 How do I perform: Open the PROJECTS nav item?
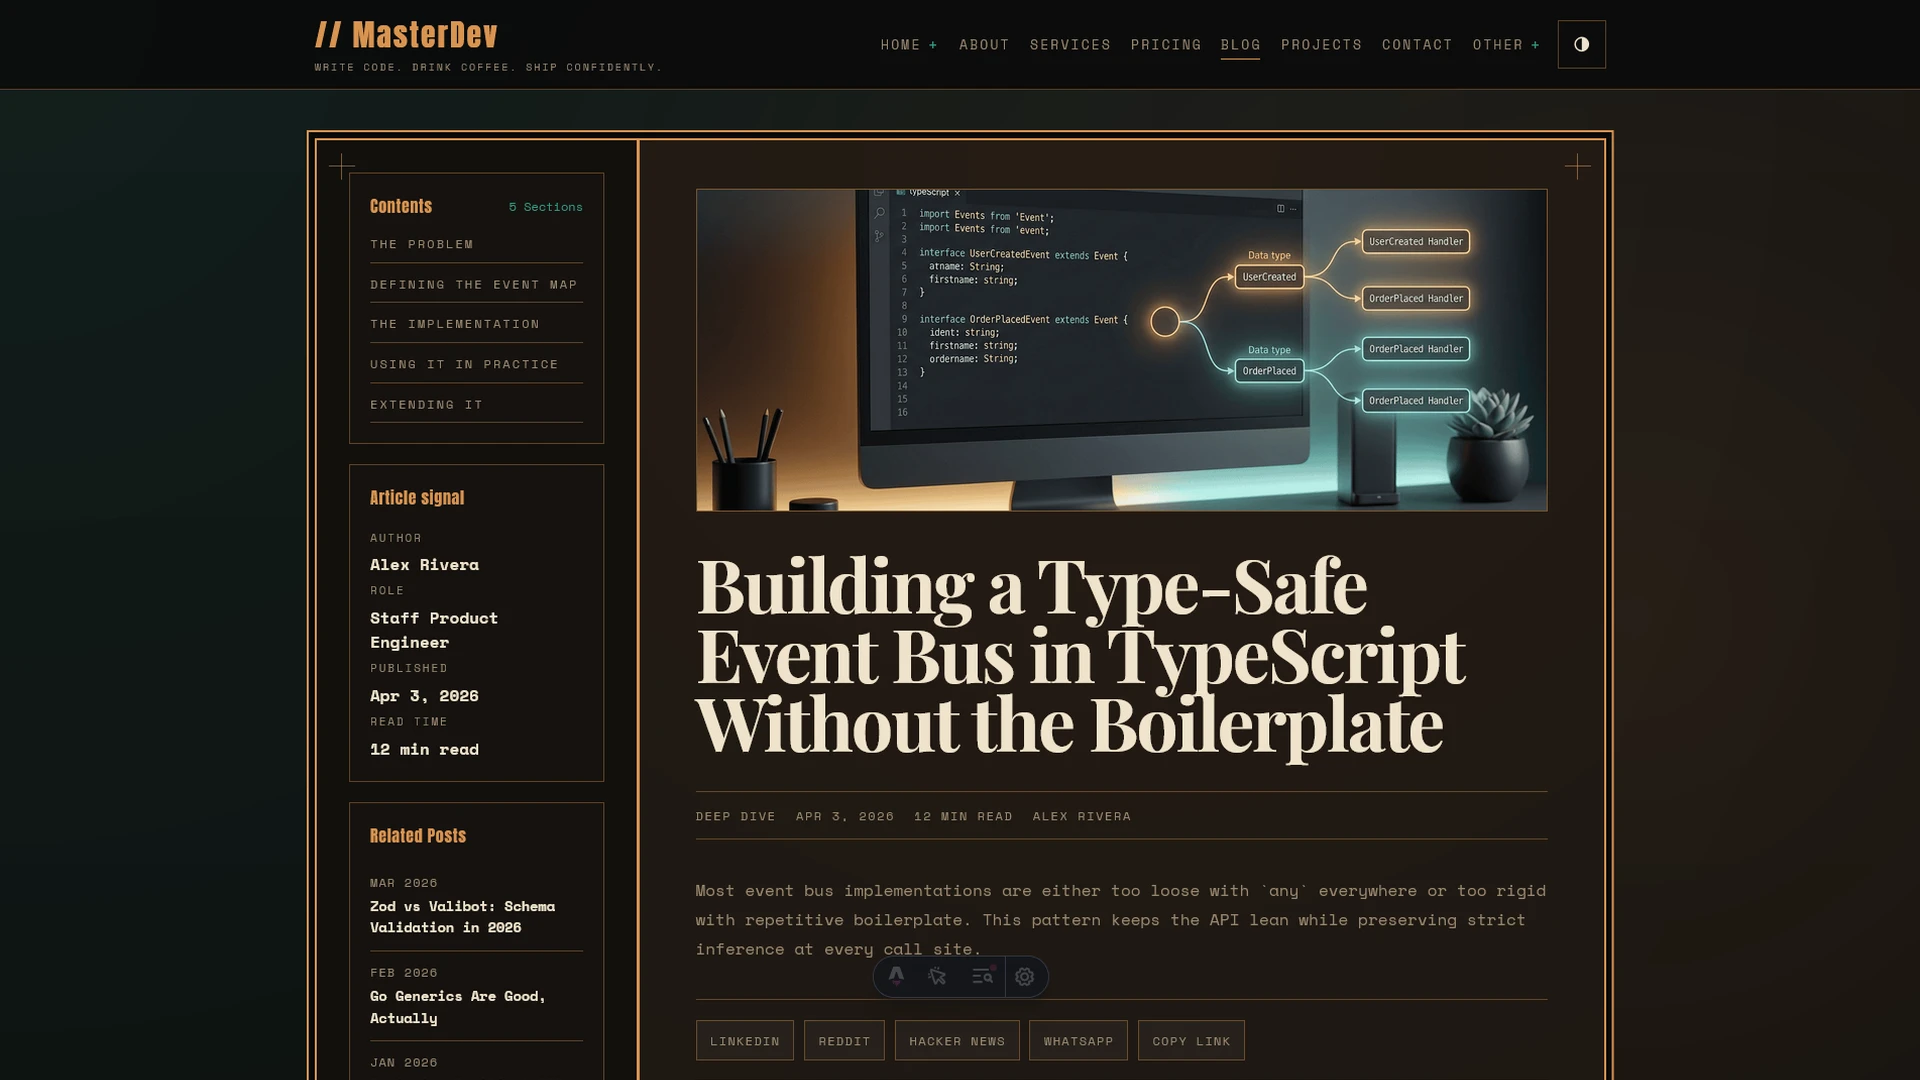coord(1321,45)
